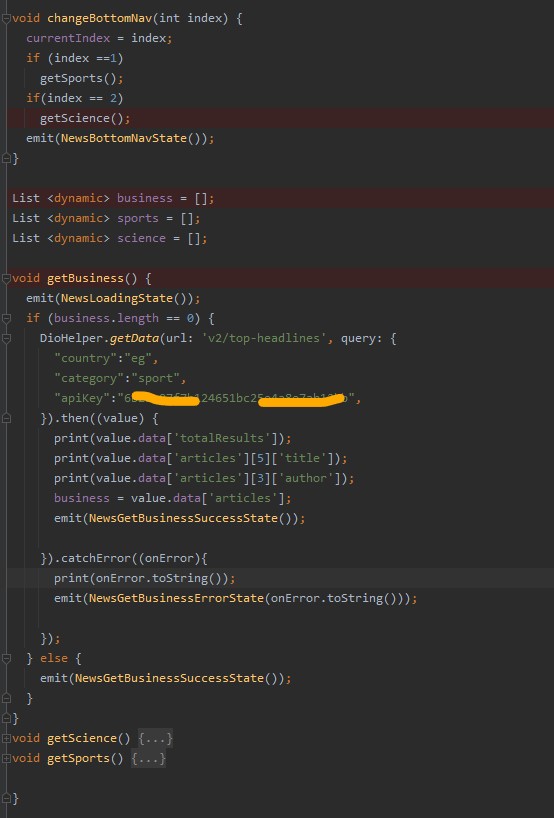Click the 'author' string in the print call
The height and width of the screenshot is (818, 554).
306,478
